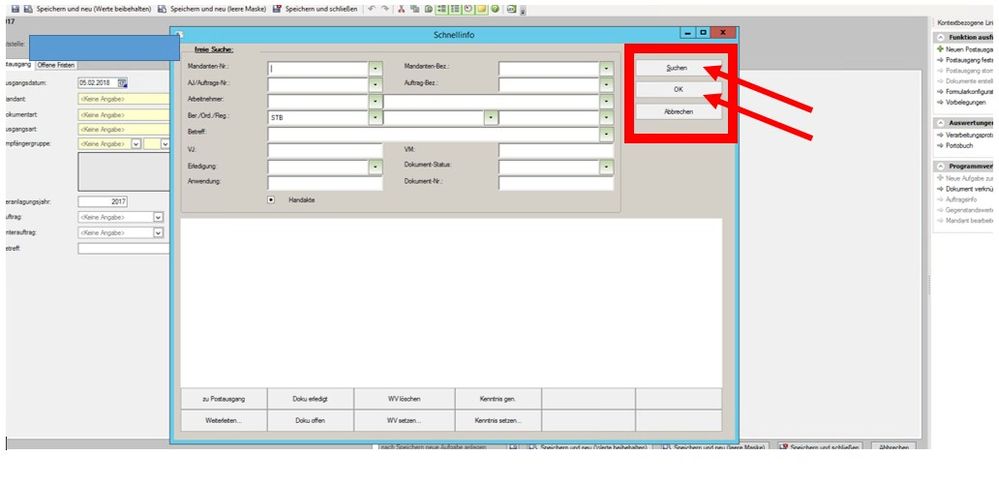Click 'Speichern und neu (leere Maske)' toolbar icon
The height and width of the screenshot is (488, 999).
pyautogui.click(x=160, y=8)
